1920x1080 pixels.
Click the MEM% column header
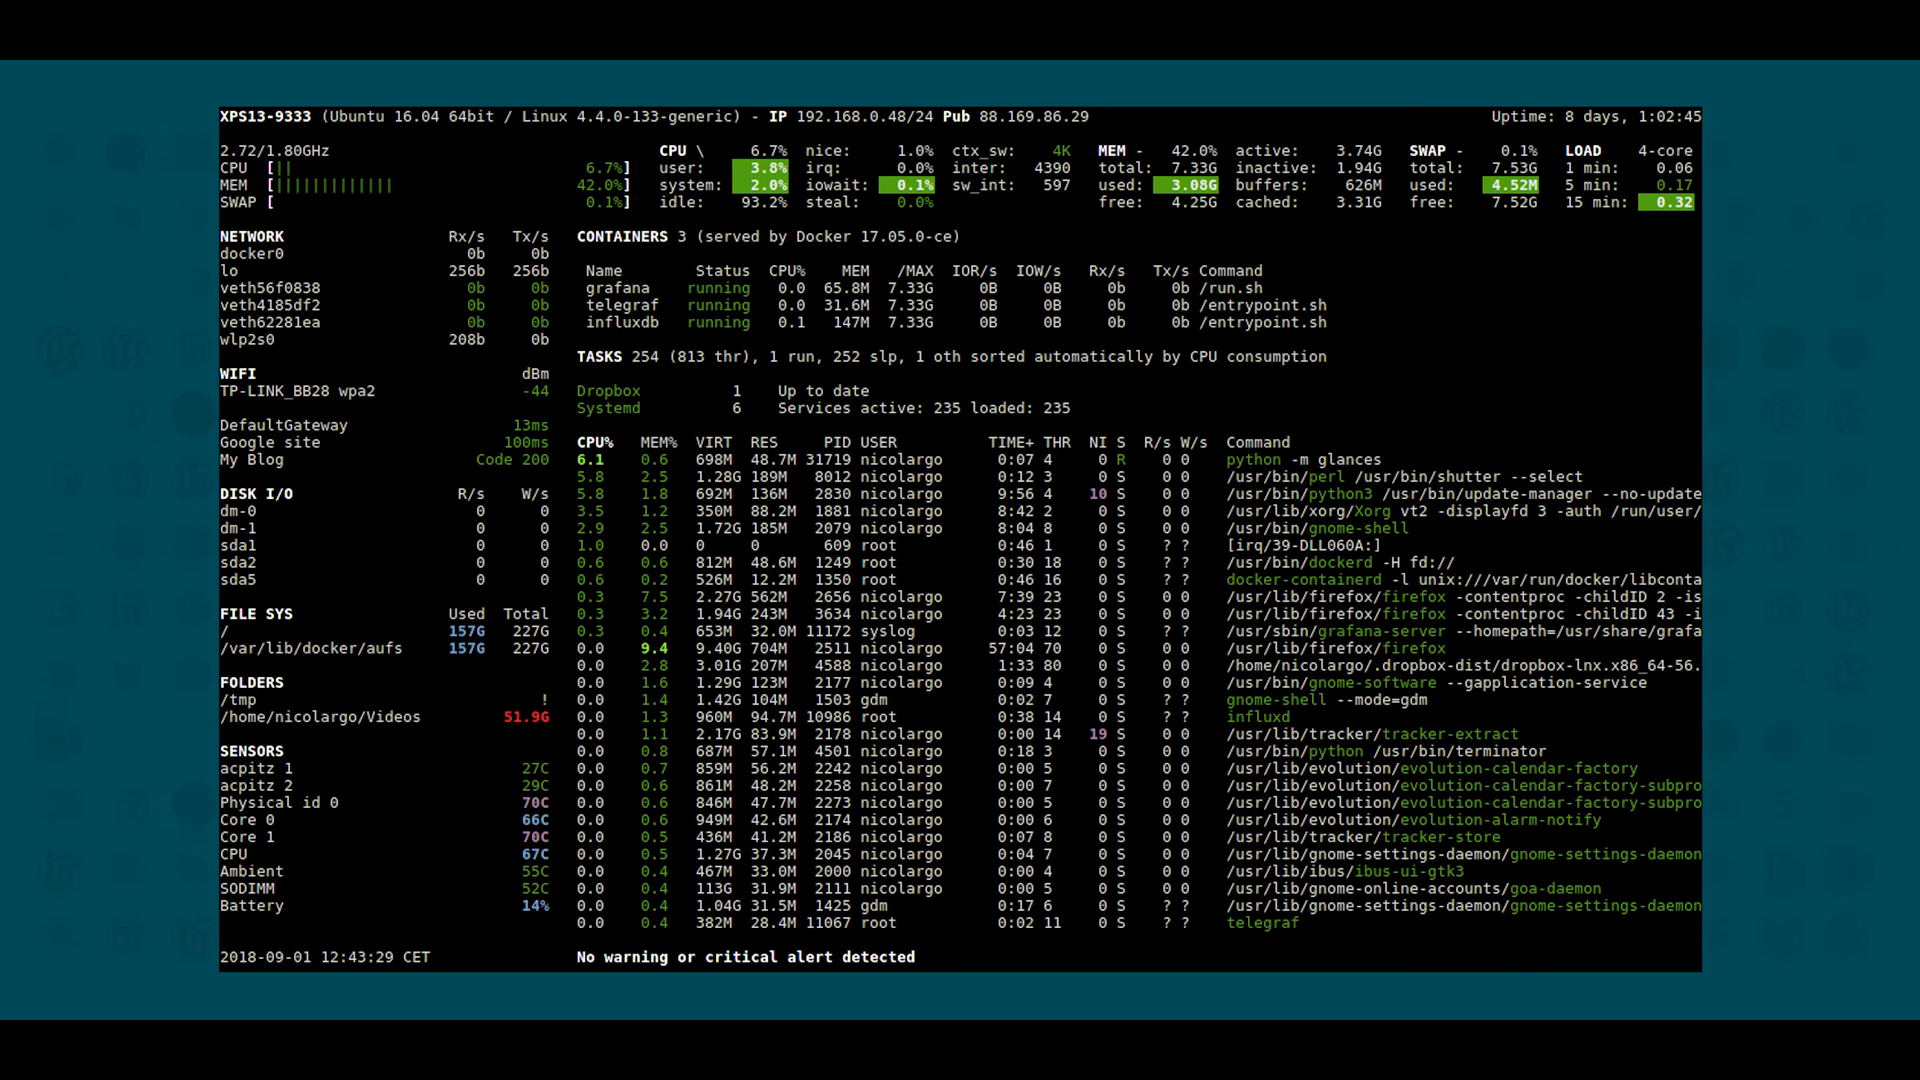(658, 442)
